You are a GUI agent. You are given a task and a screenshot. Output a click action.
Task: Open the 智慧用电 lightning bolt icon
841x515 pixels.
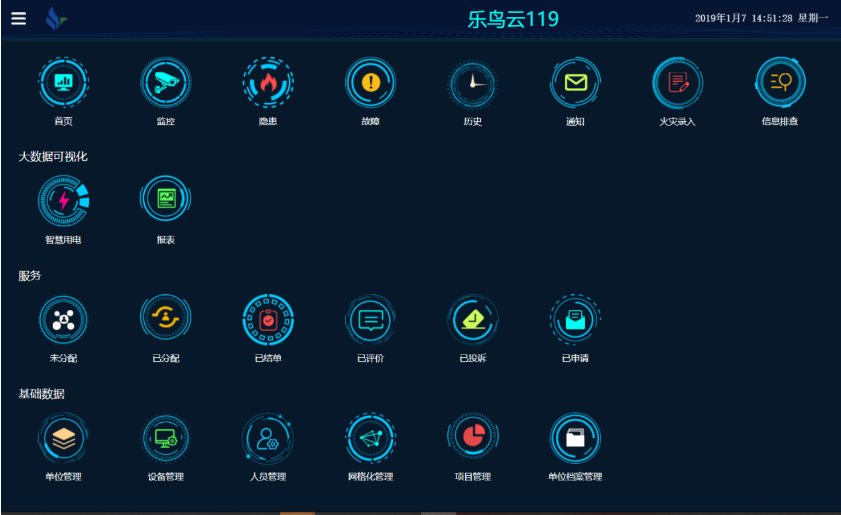click(63, 201)
